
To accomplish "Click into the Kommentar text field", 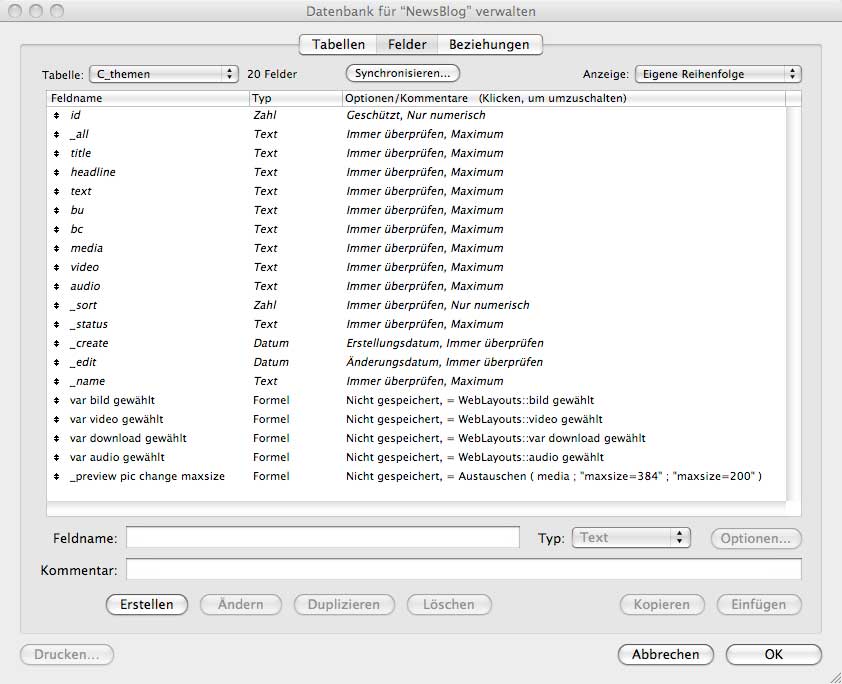I will point(463,570).
